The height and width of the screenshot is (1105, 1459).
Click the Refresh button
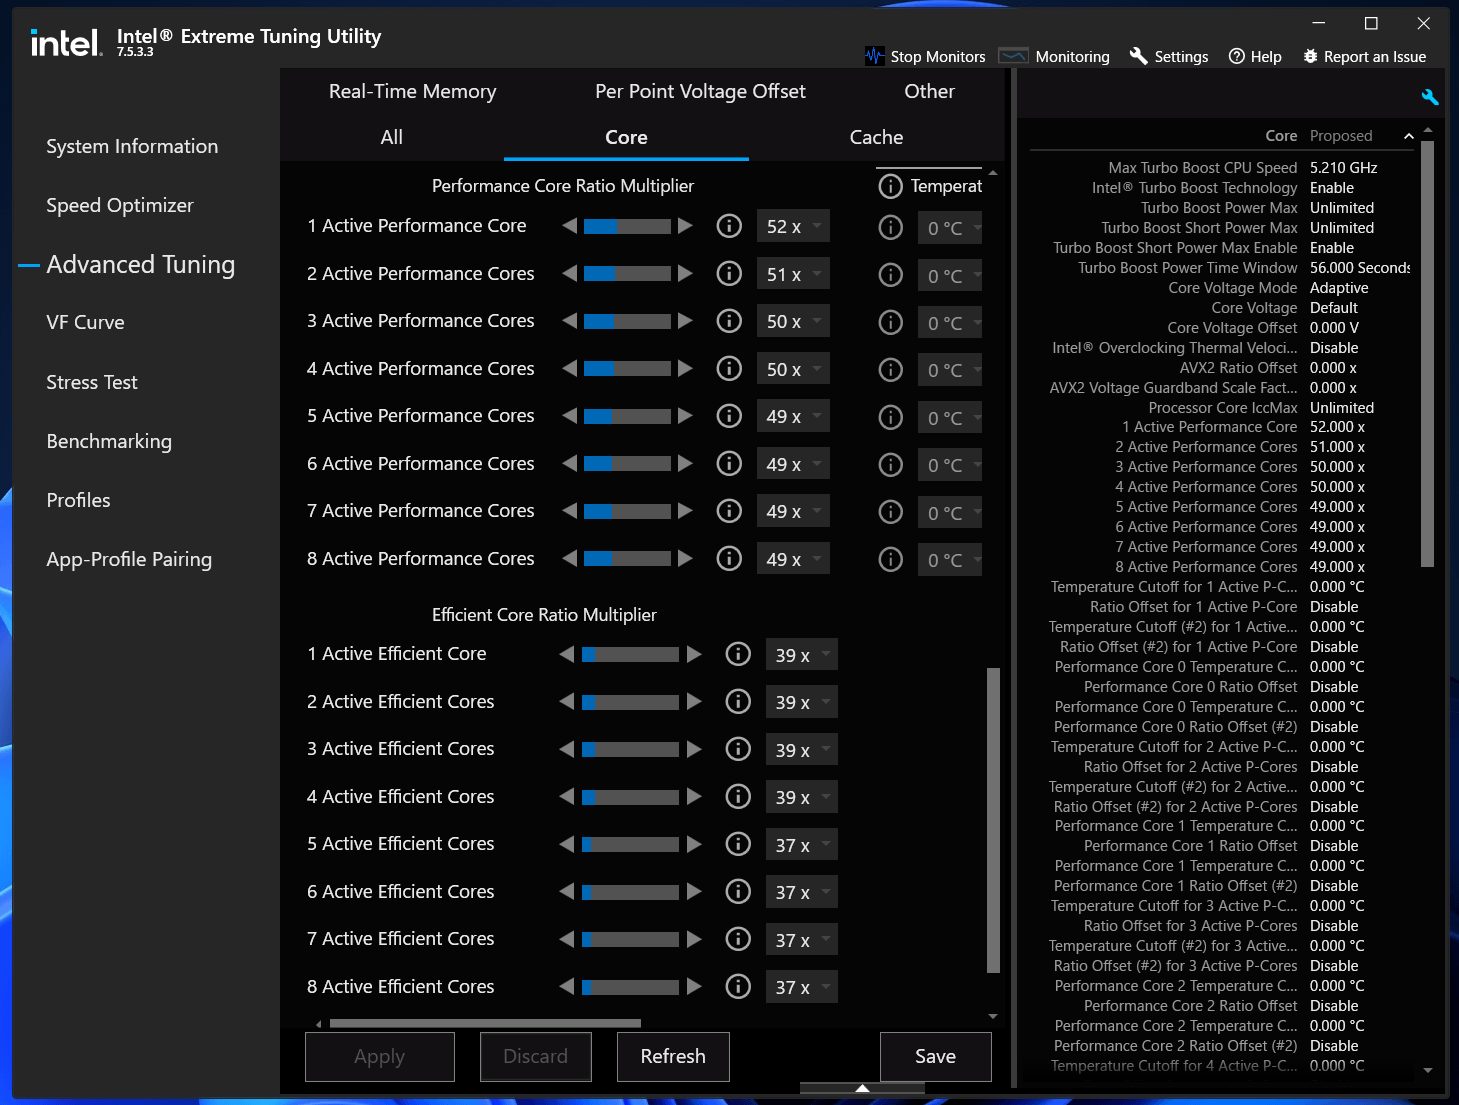point(673,1057)
